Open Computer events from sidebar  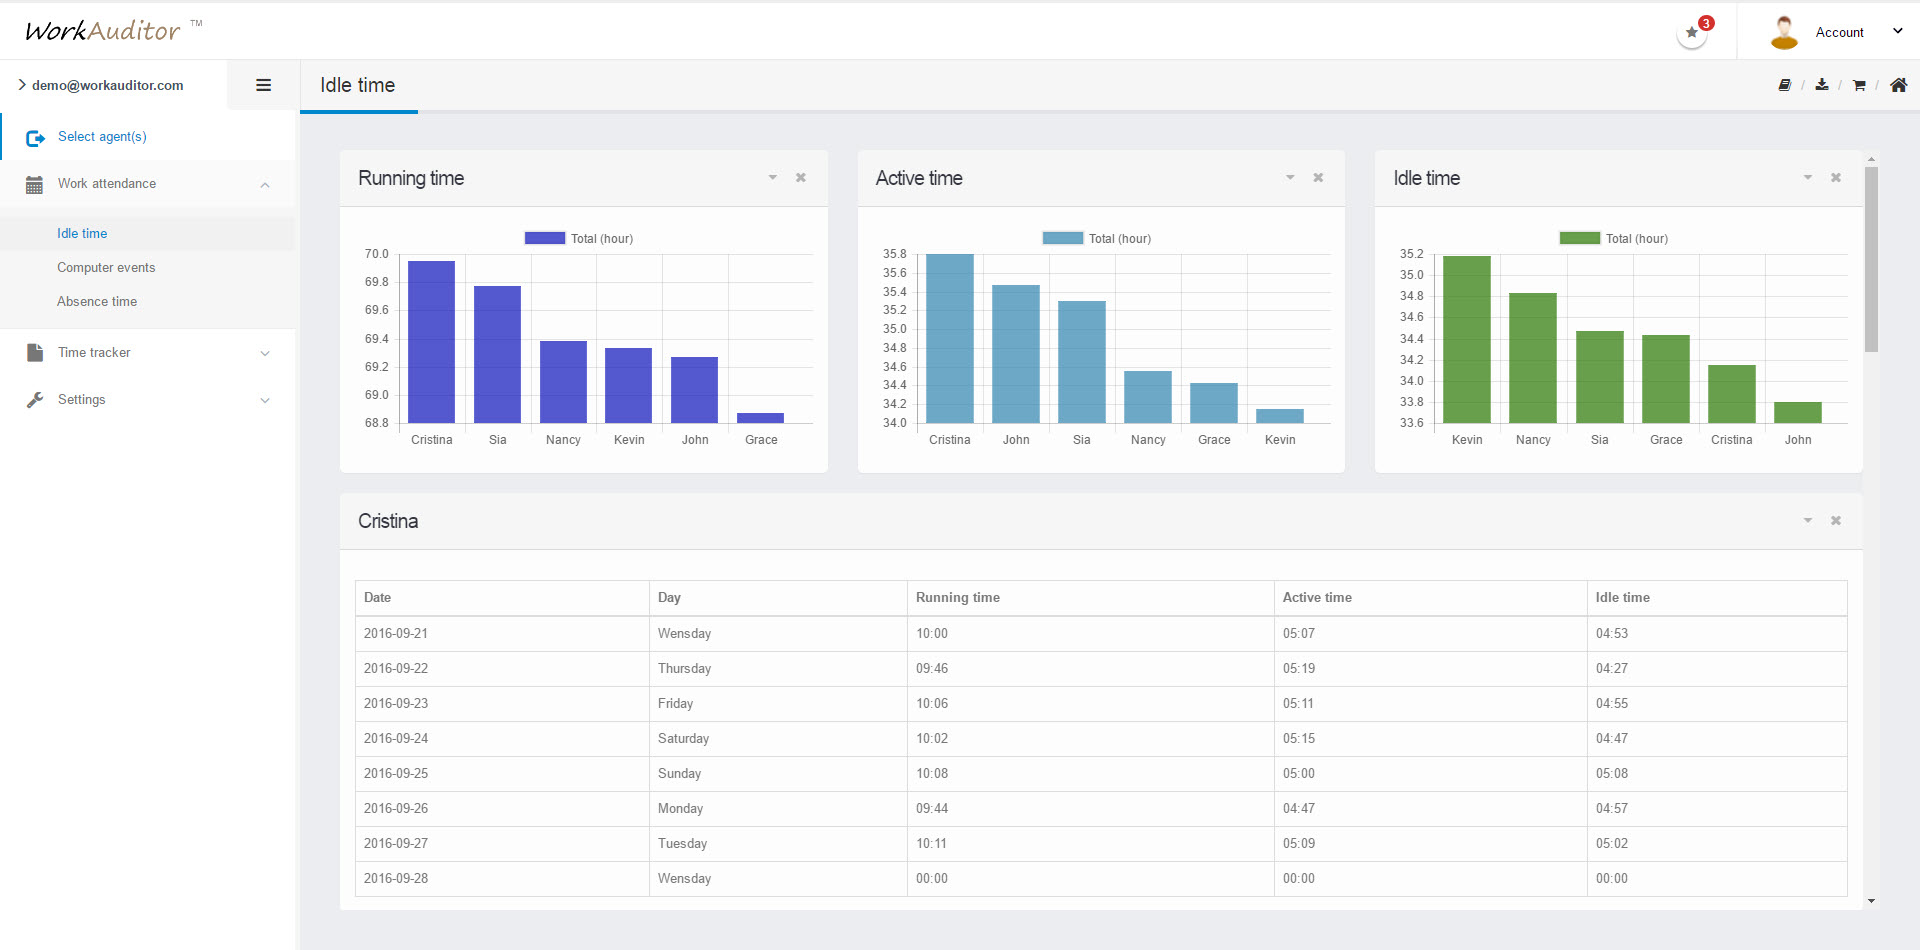click(106, 268)
